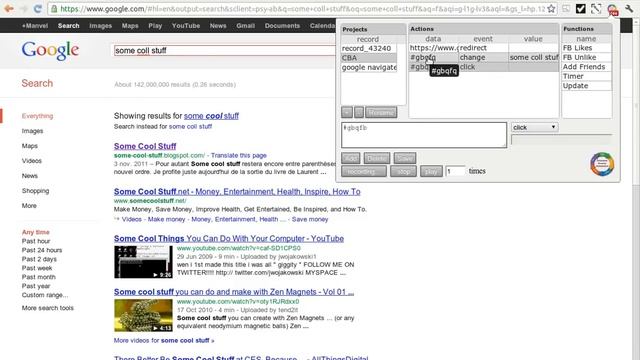Open the Zen Magnets video thumbnail

[143, 316]
